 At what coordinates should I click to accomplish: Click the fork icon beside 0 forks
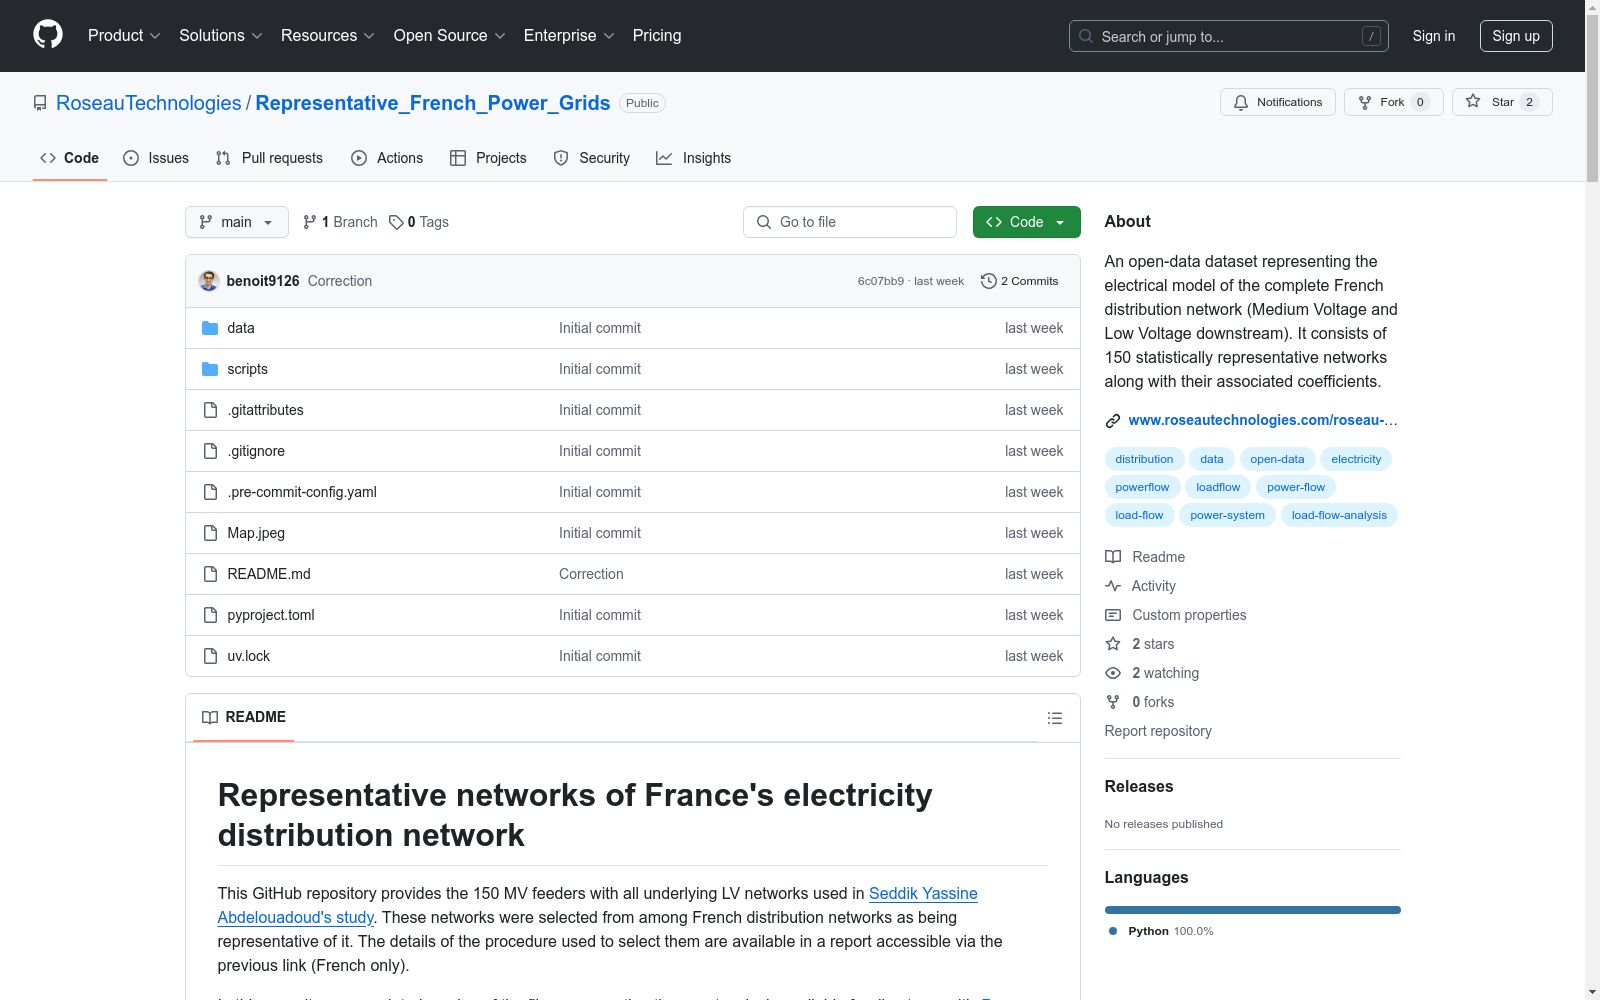1113,702
